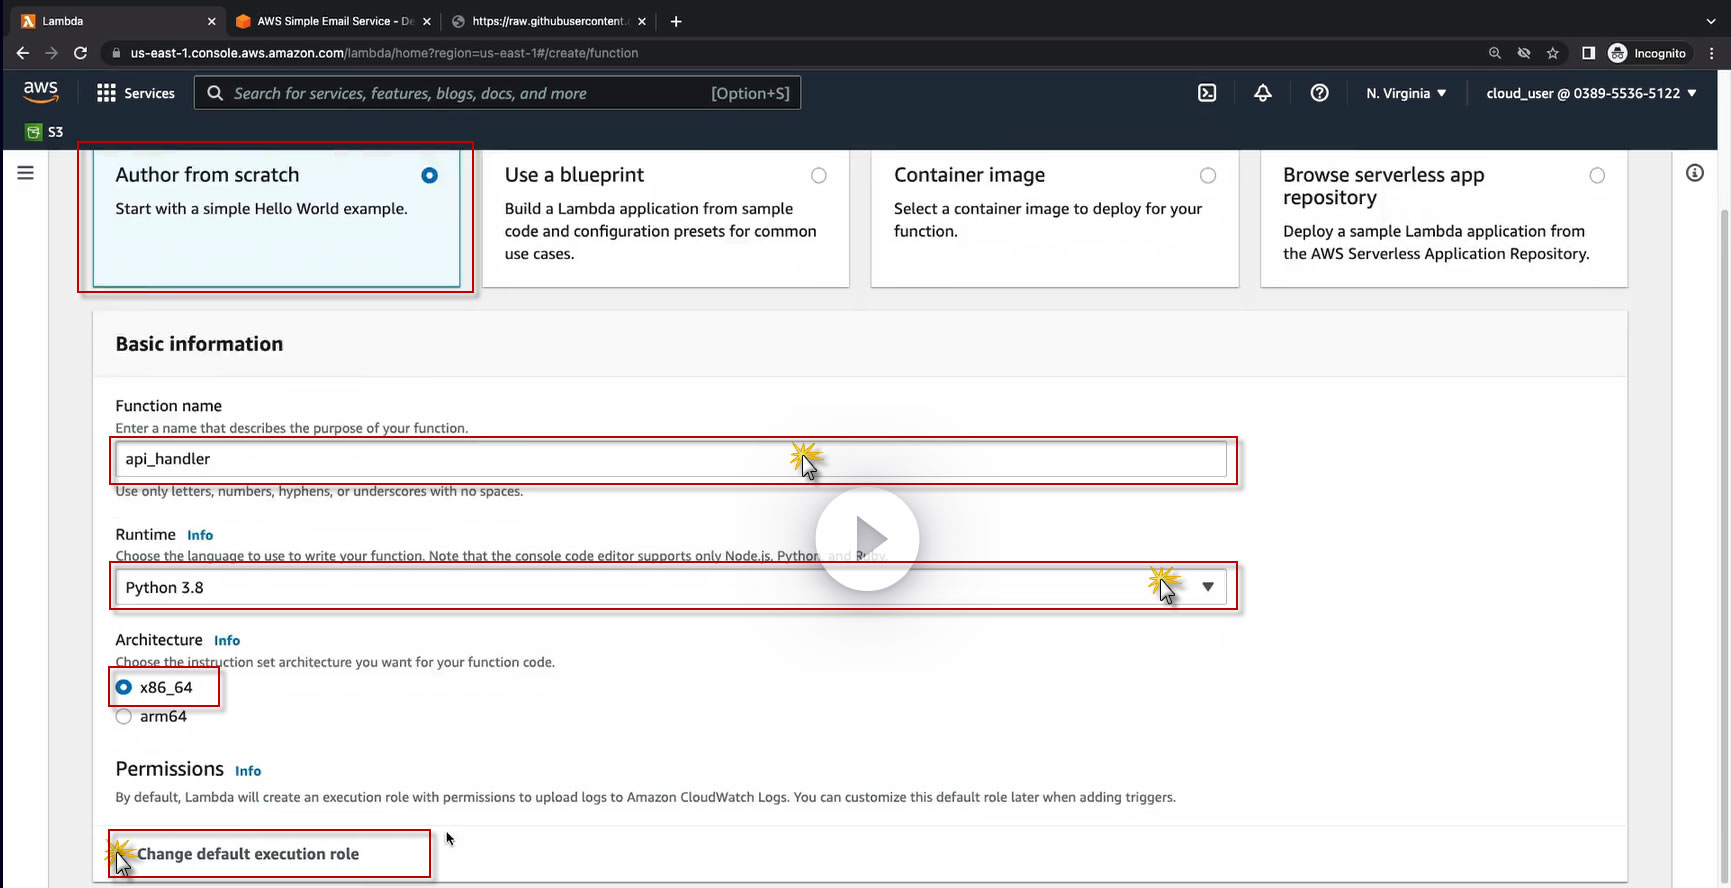1731x888 pixels.
Task: Open the browser zoom magnifier icon
Action: (x=1495, y=53)
